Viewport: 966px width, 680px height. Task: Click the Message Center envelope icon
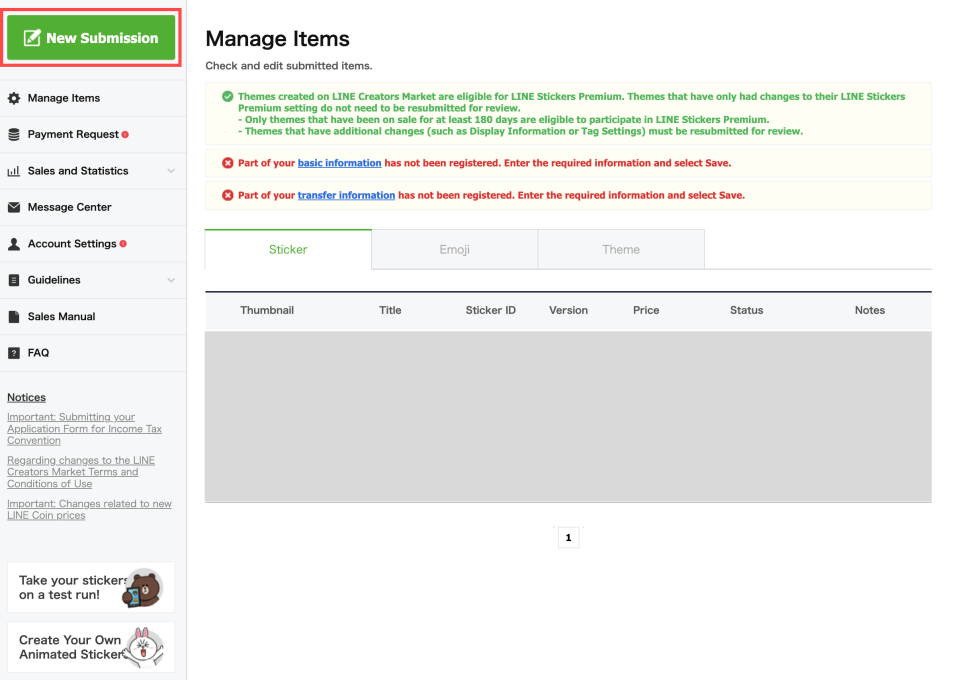pyautogui.click(x=14, y=207)
